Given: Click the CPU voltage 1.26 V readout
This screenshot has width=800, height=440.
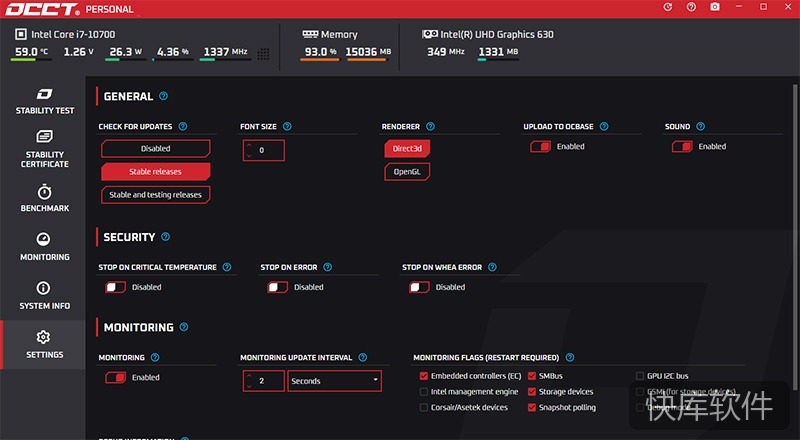Looking at the screenshot, I should [79, 52].
